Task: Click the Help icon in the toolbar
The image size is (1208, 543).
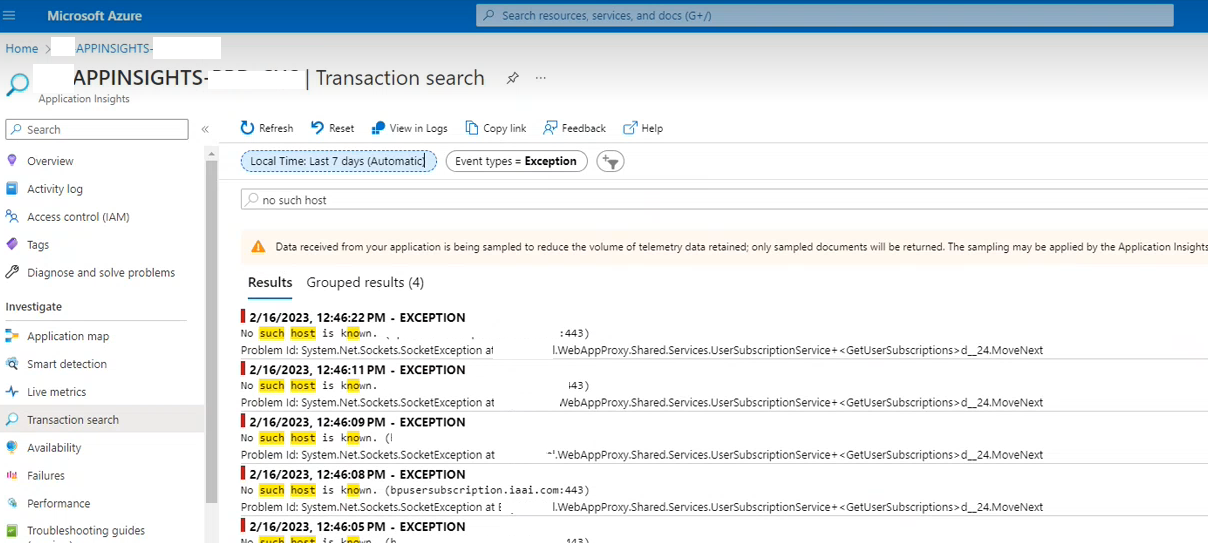Action: point(630,128)
